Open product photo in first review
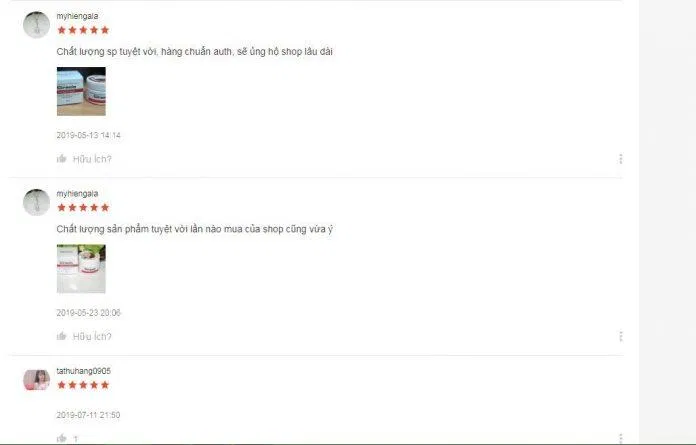Image resolution: width=696 pixels, height=445 pixels. pyautogui.click(x=81, y=91)
